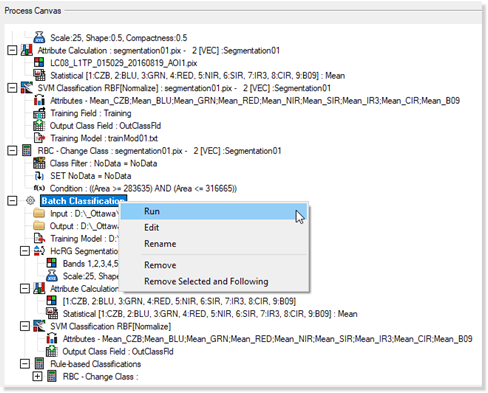Click icon of SVM Classification RBF[Normalize] under Batch

[39, 326]
